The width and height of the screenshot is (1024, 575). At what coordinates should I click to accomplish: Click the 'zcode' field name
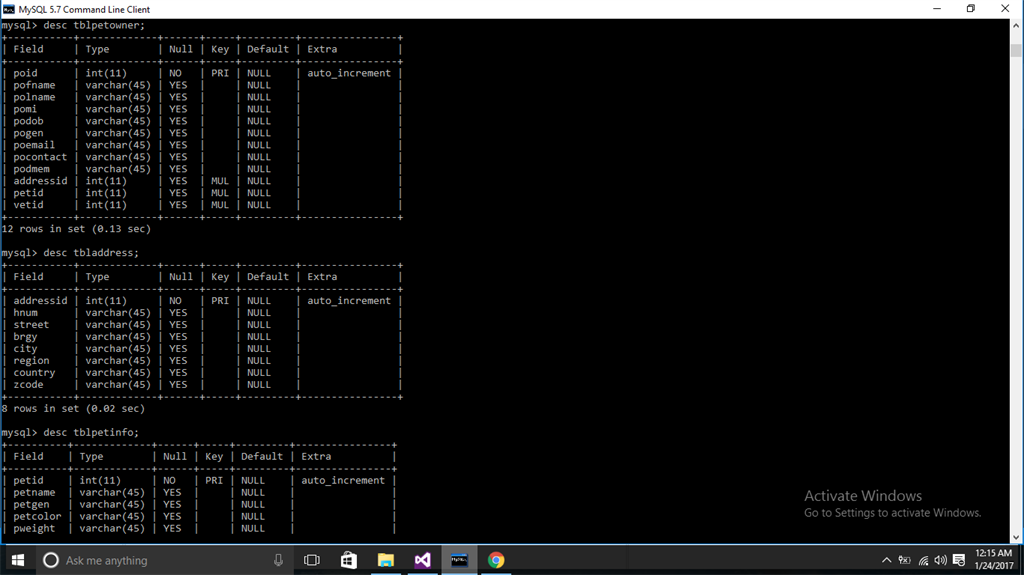pyautogui.click(x=28, y=384)
